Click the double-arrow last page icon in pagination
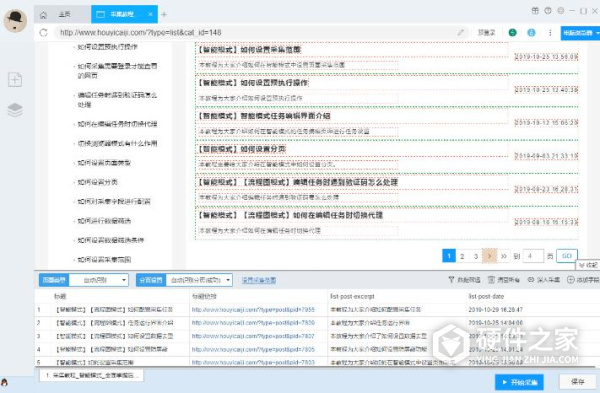Screen dimensions: 600x393 (x=504, y=256)
